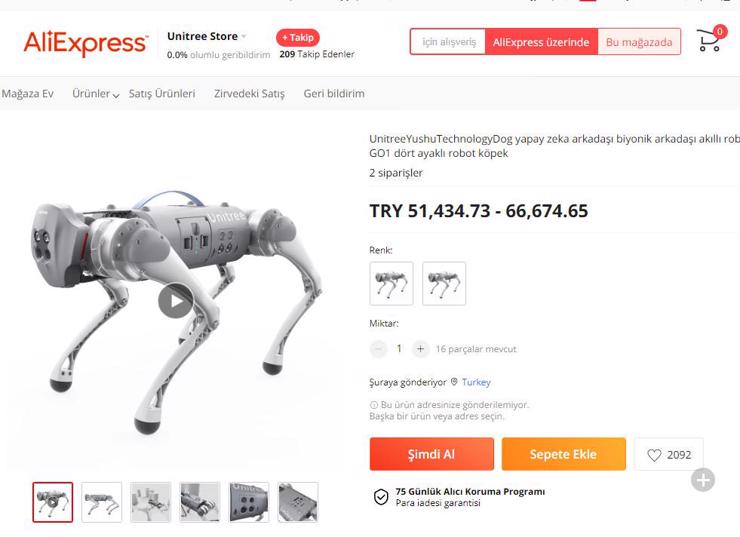The height and width of the screenshot is (537, 740).
Task: Change shipping destination Turkey
Action: [476, 382]
